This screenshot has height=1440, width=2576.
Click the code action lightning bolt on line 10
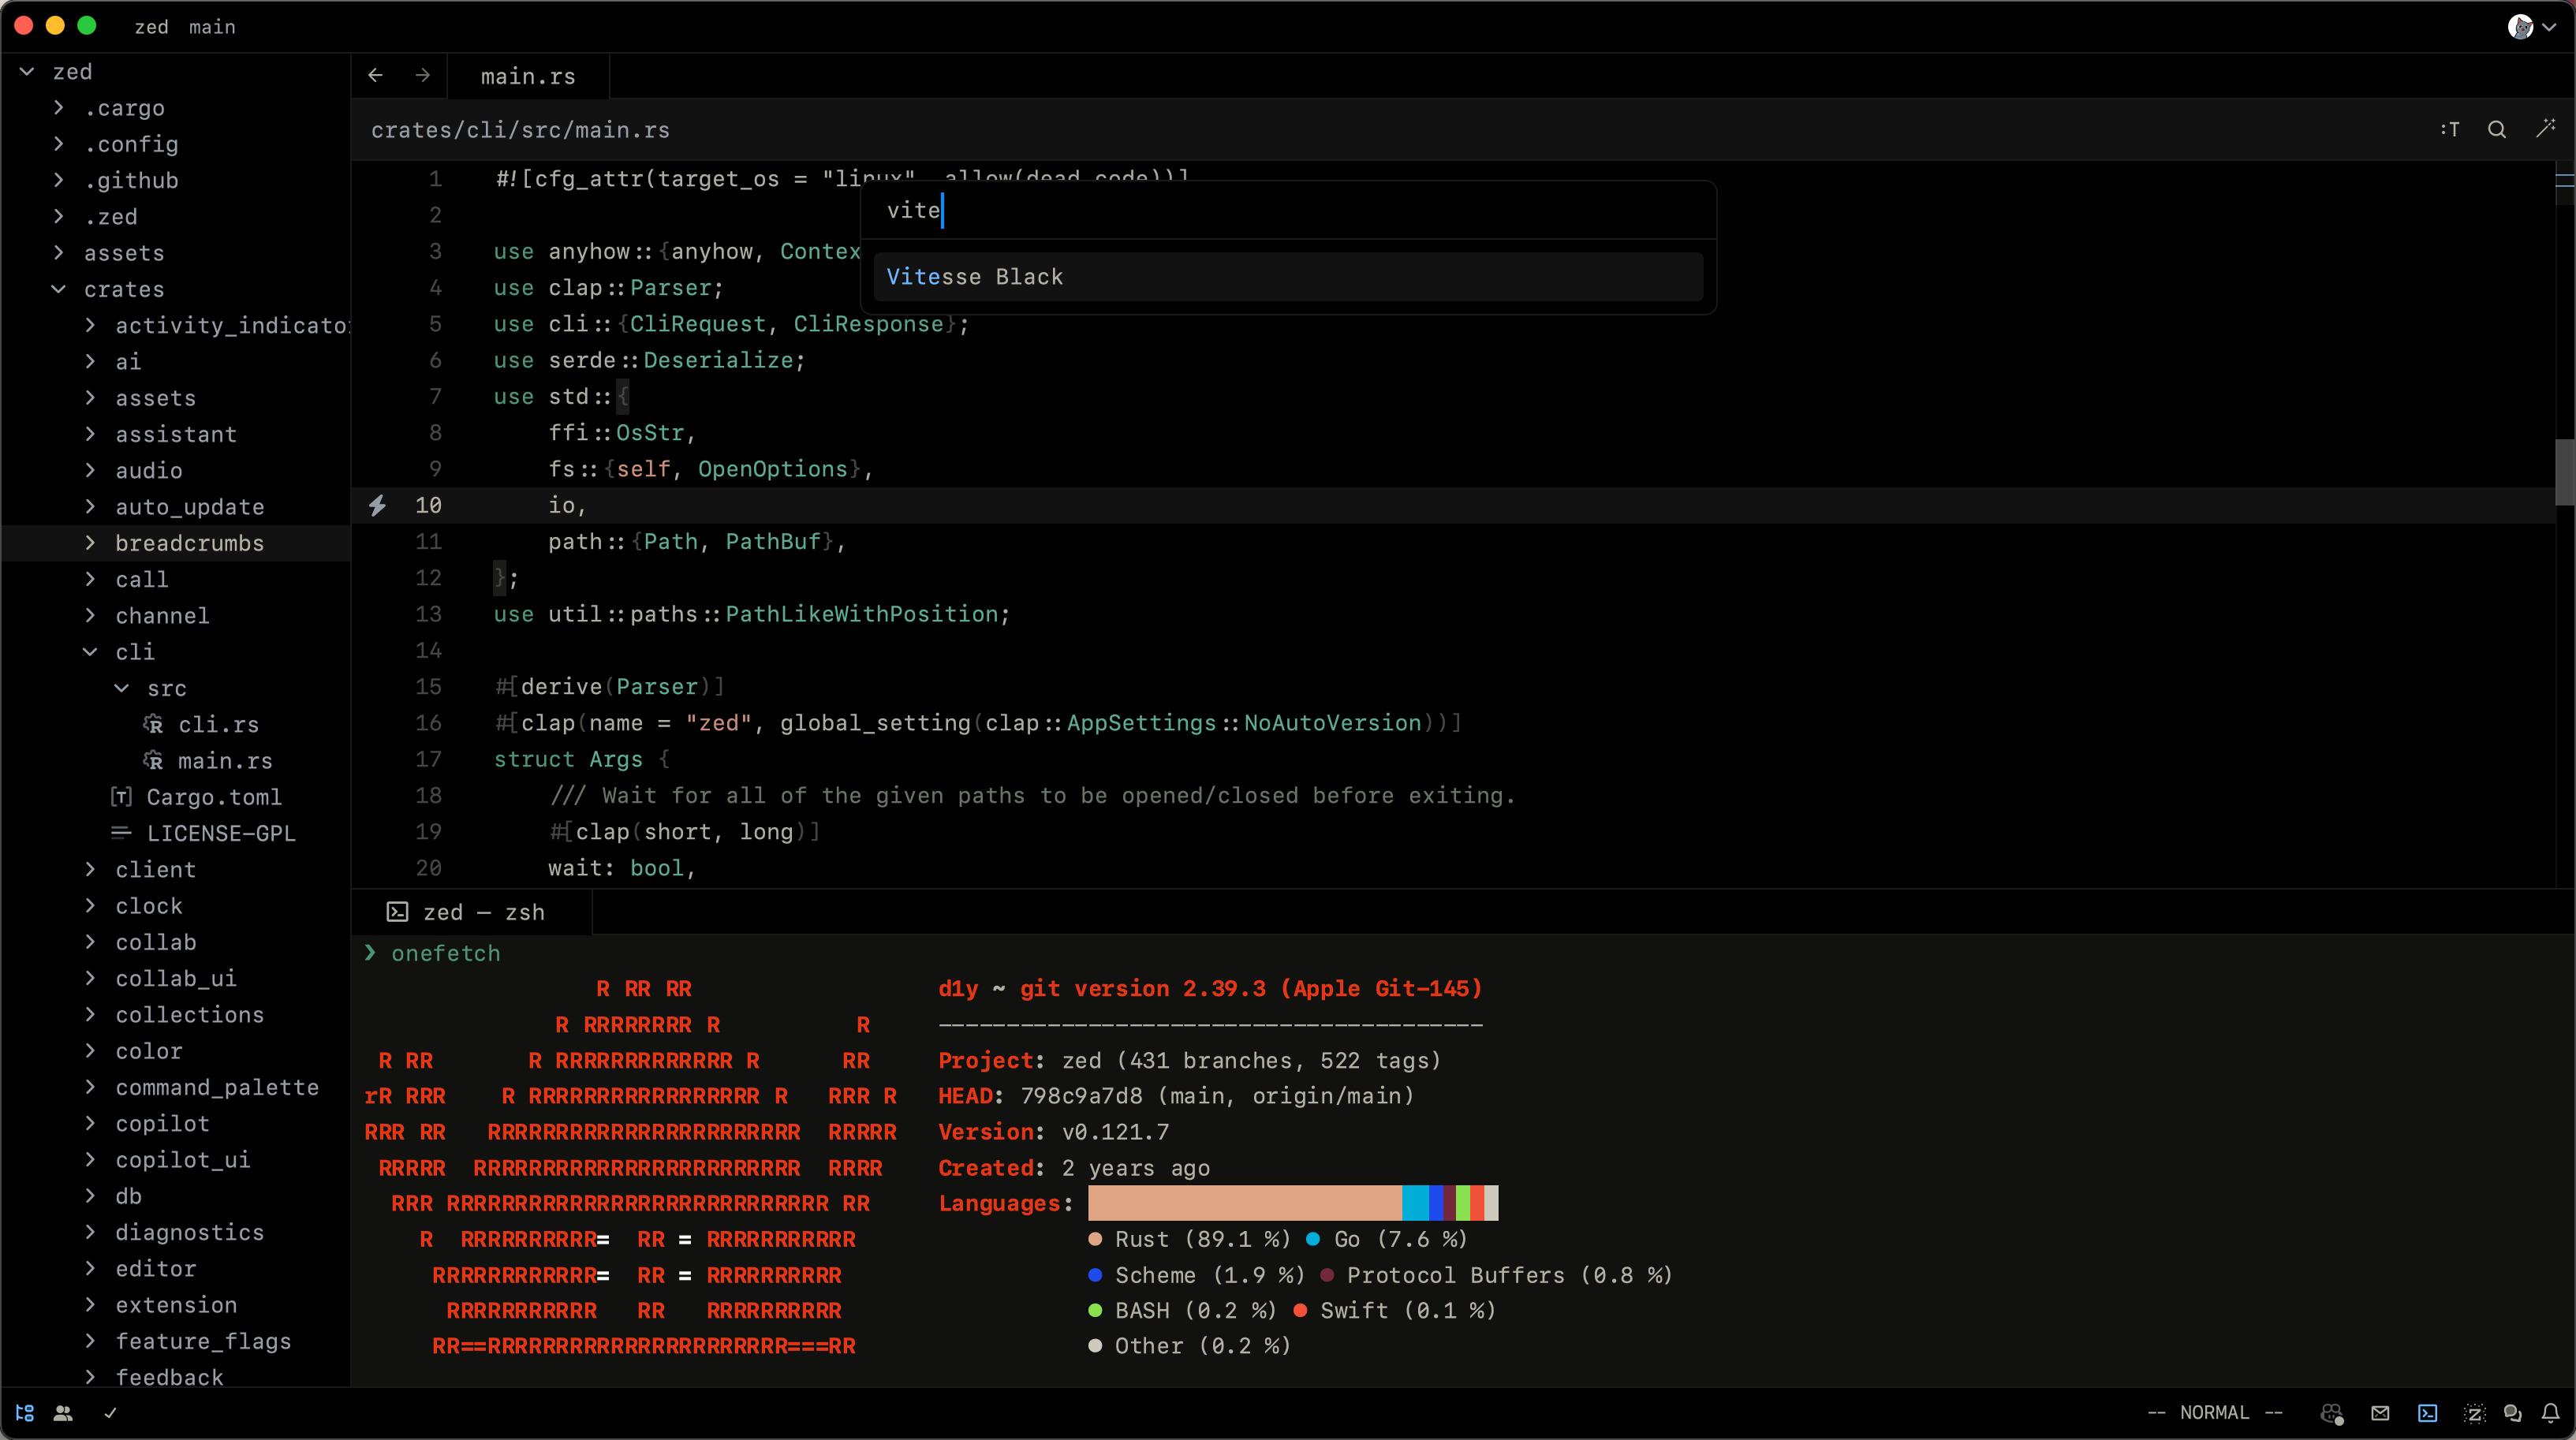pos(377,506)
